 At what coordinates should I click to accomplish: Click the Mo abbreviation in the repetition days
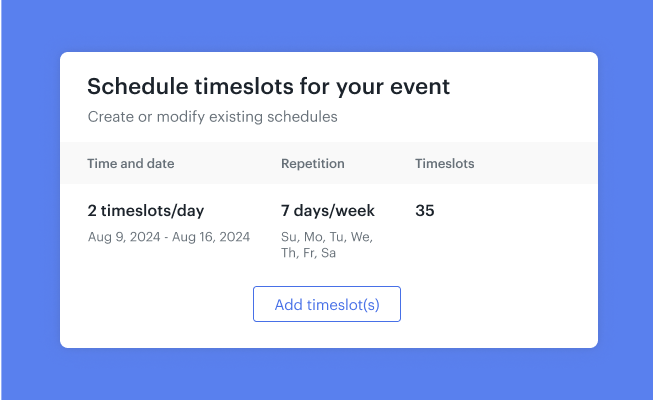(x=314, y=237)
